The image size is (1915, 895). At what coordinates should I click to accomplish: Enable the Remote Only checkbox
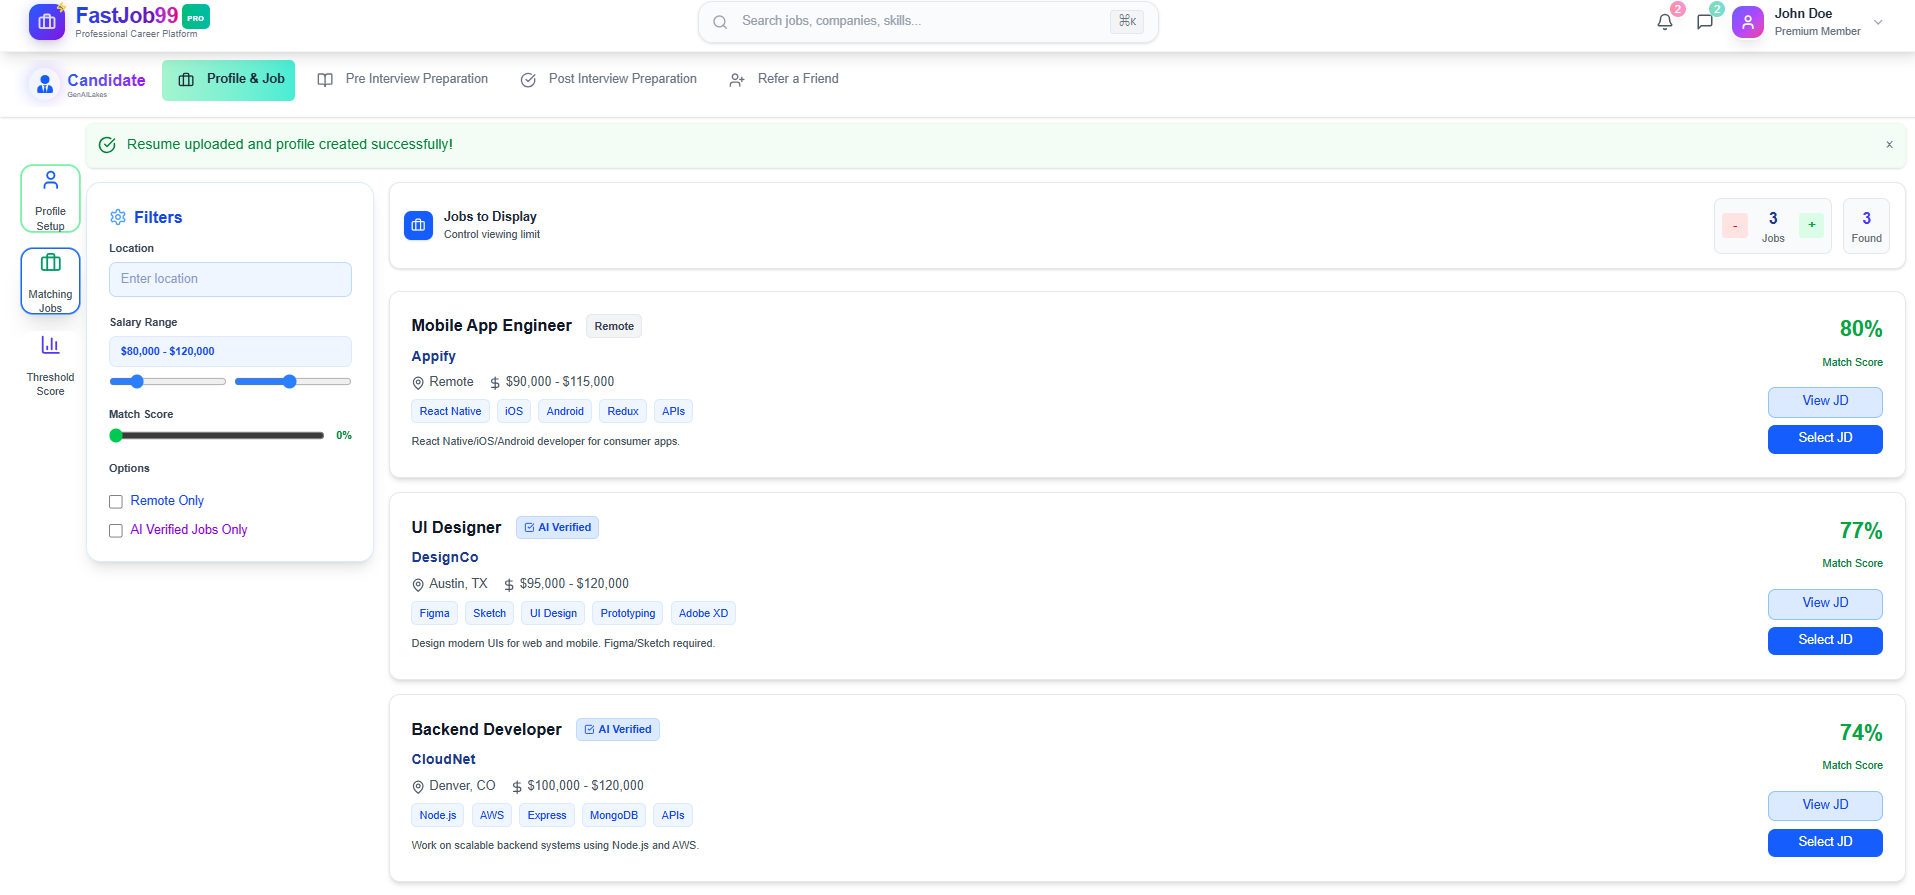[116, 502]
